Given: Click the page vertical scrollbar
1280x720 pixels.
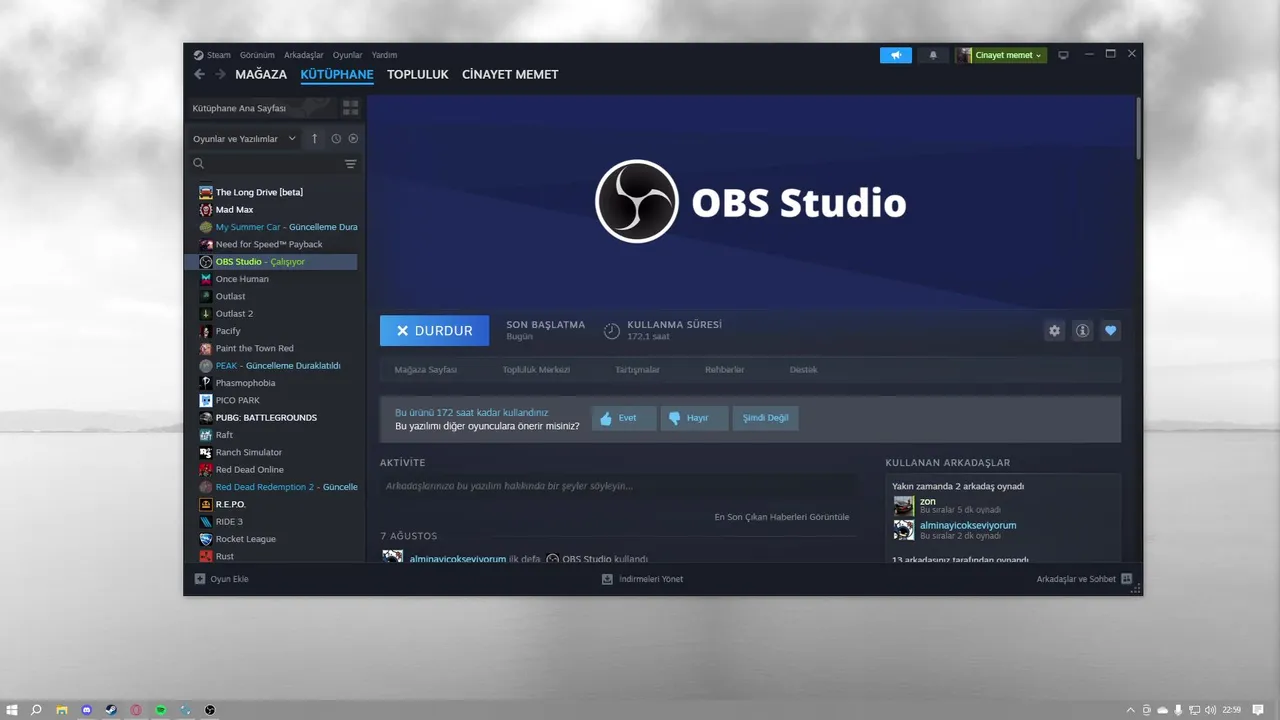Looking at the screenshot, I should (x=1138, y=127).
